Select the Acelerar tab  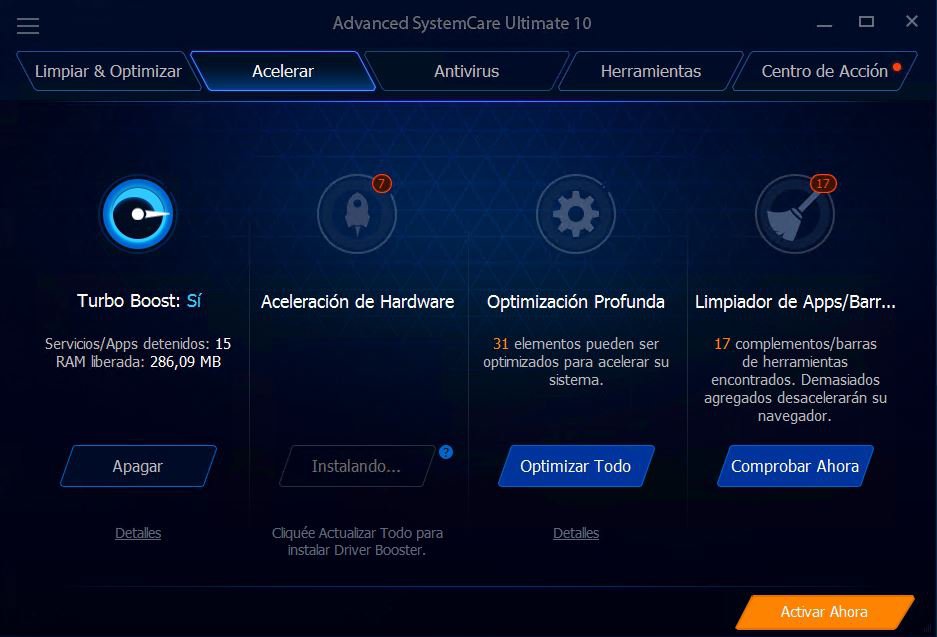(x=283, y=71)
